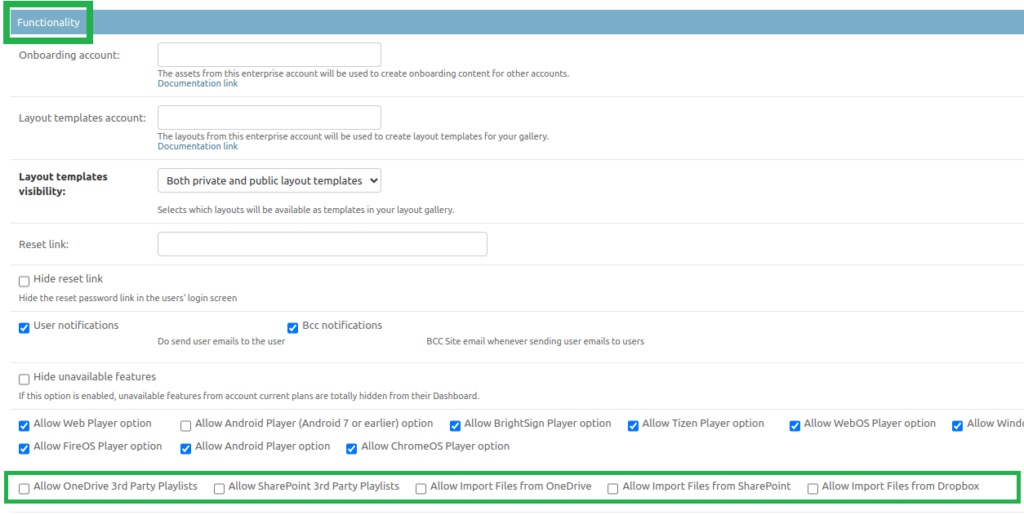Disable Allow FireOS Player option

coord(24,448)
